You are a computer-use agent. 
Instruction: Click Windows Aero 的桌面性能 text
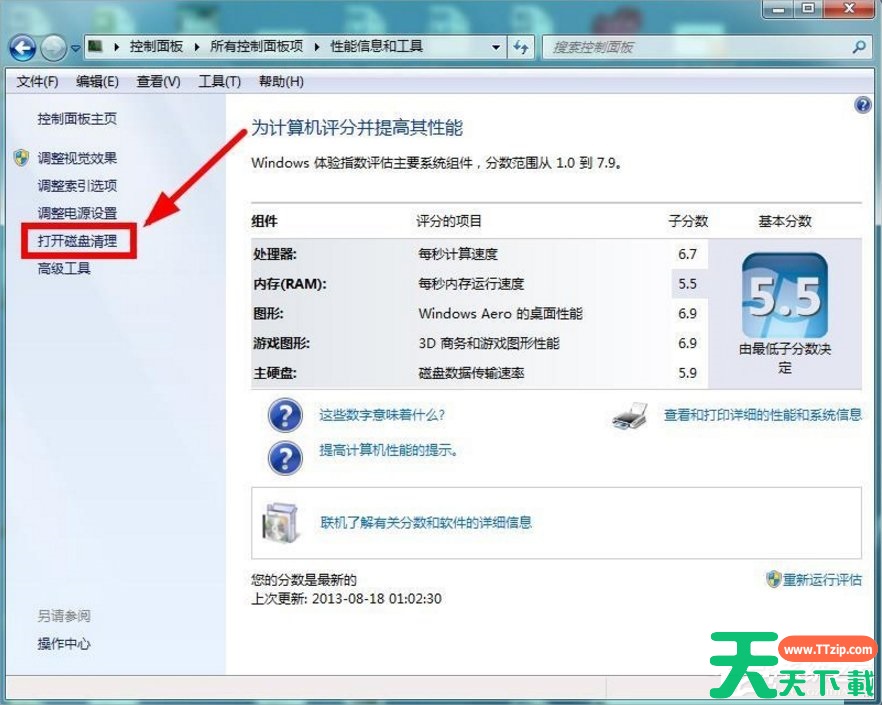[501, 313]
